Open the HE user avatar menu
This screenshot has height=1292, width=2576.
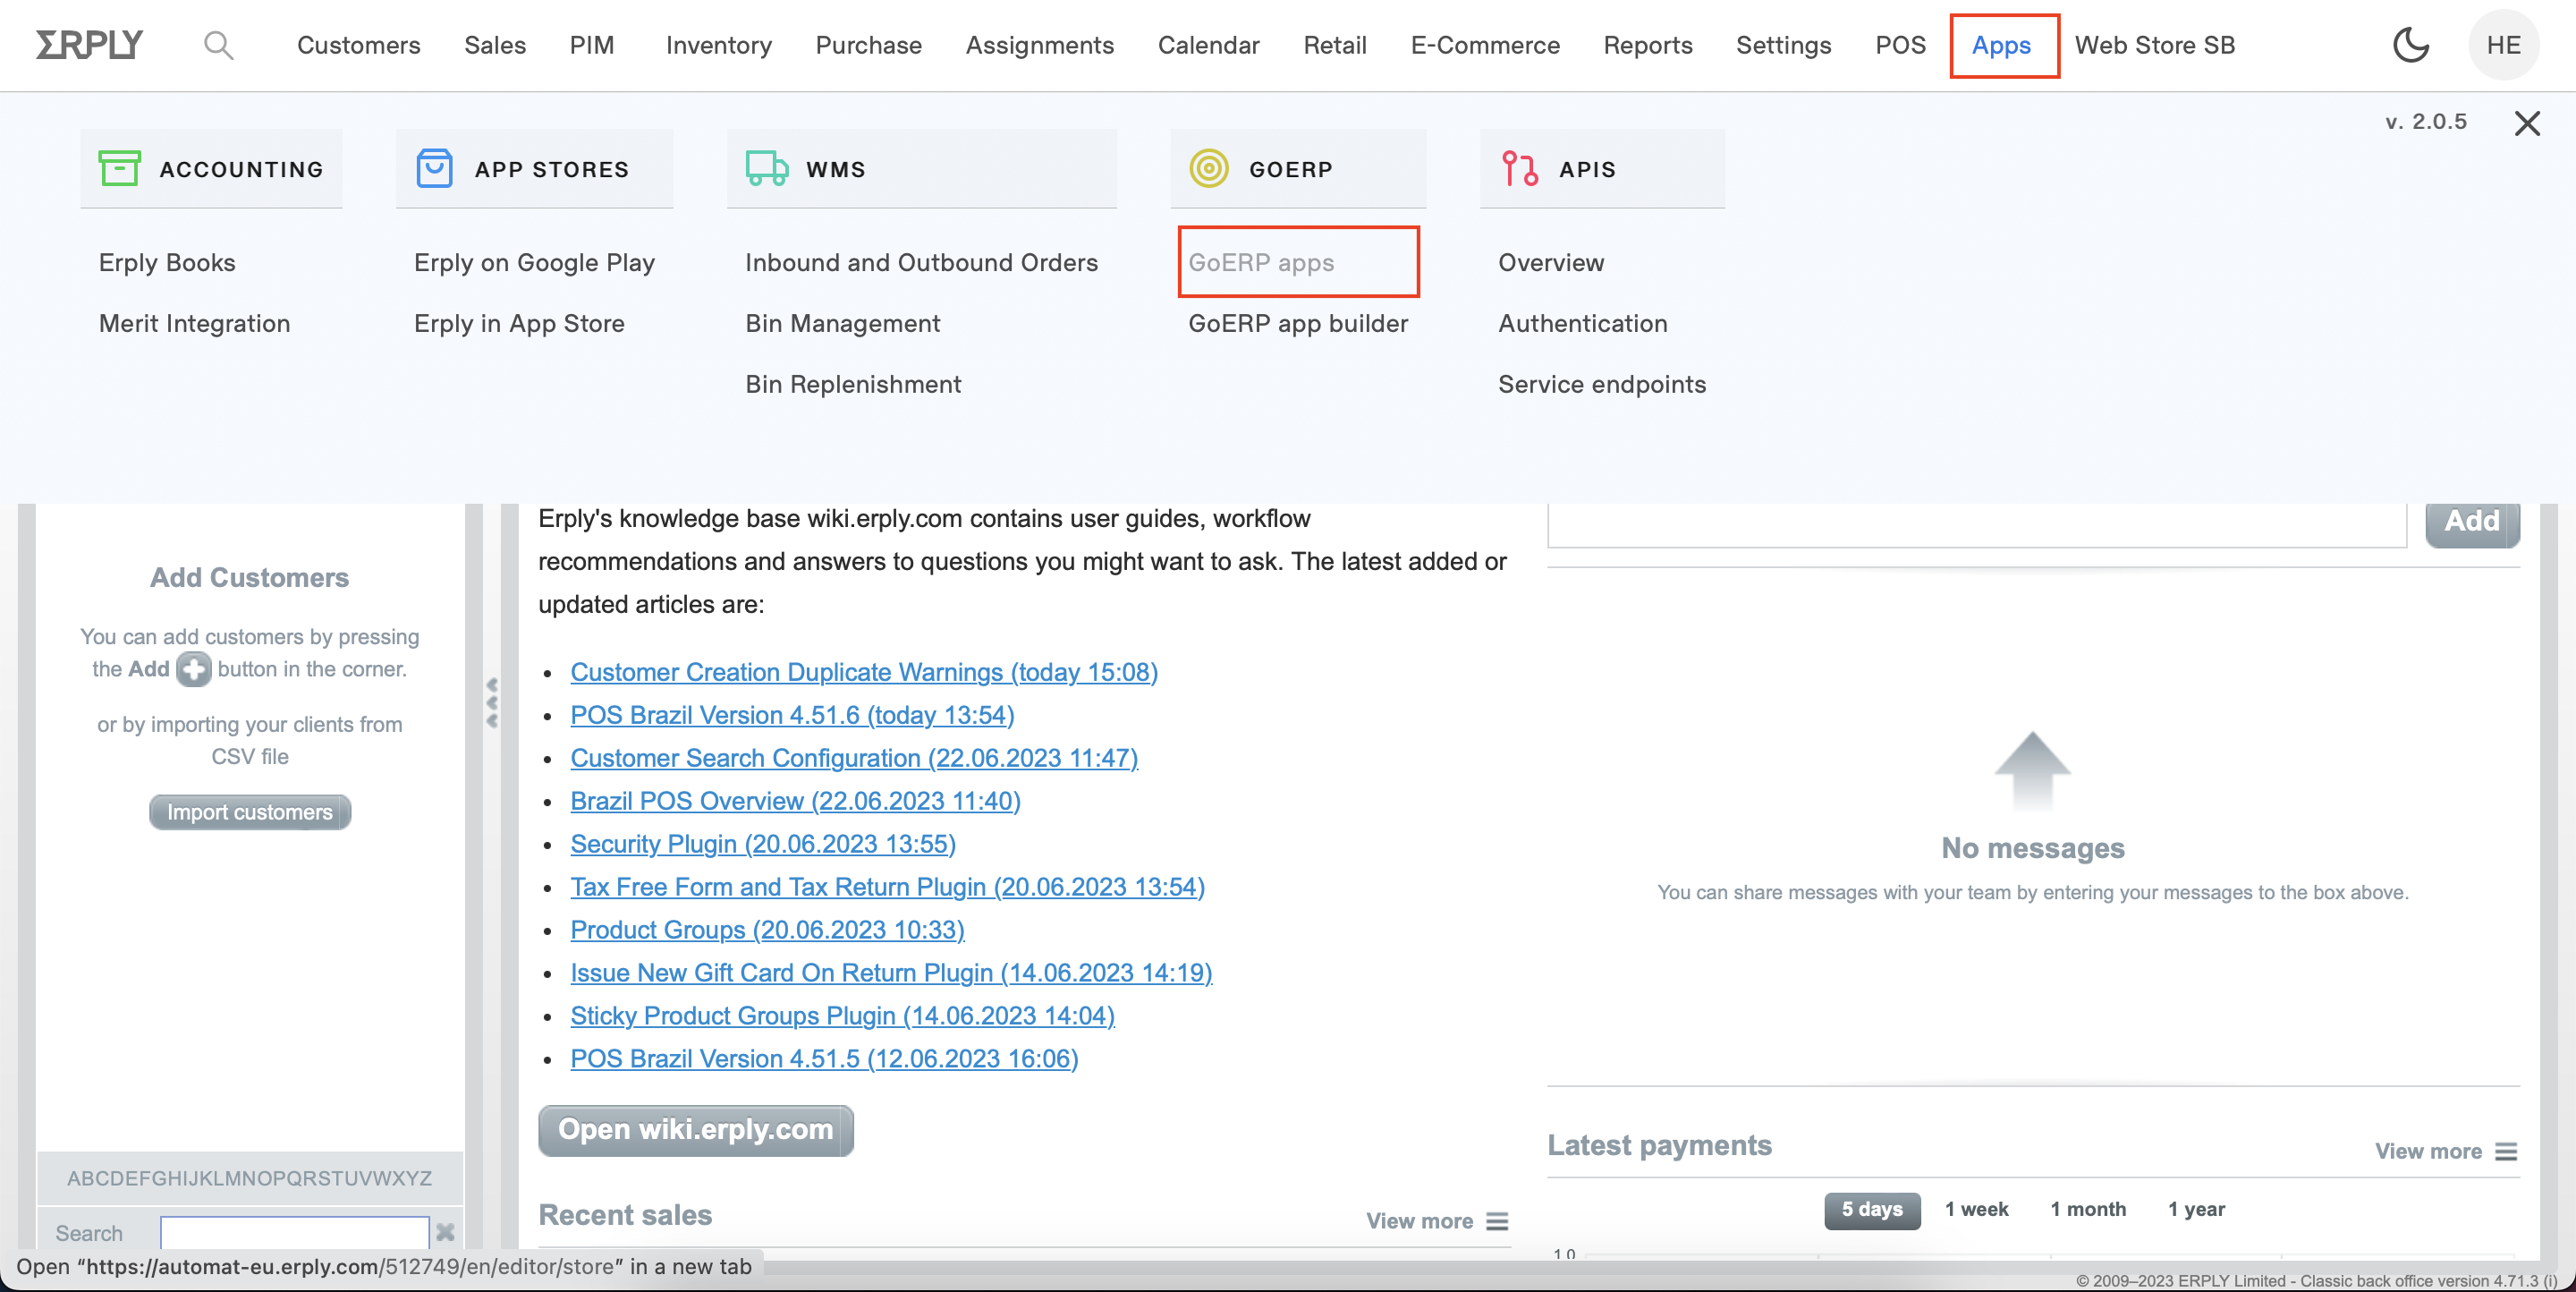[x=2504, y=45]
